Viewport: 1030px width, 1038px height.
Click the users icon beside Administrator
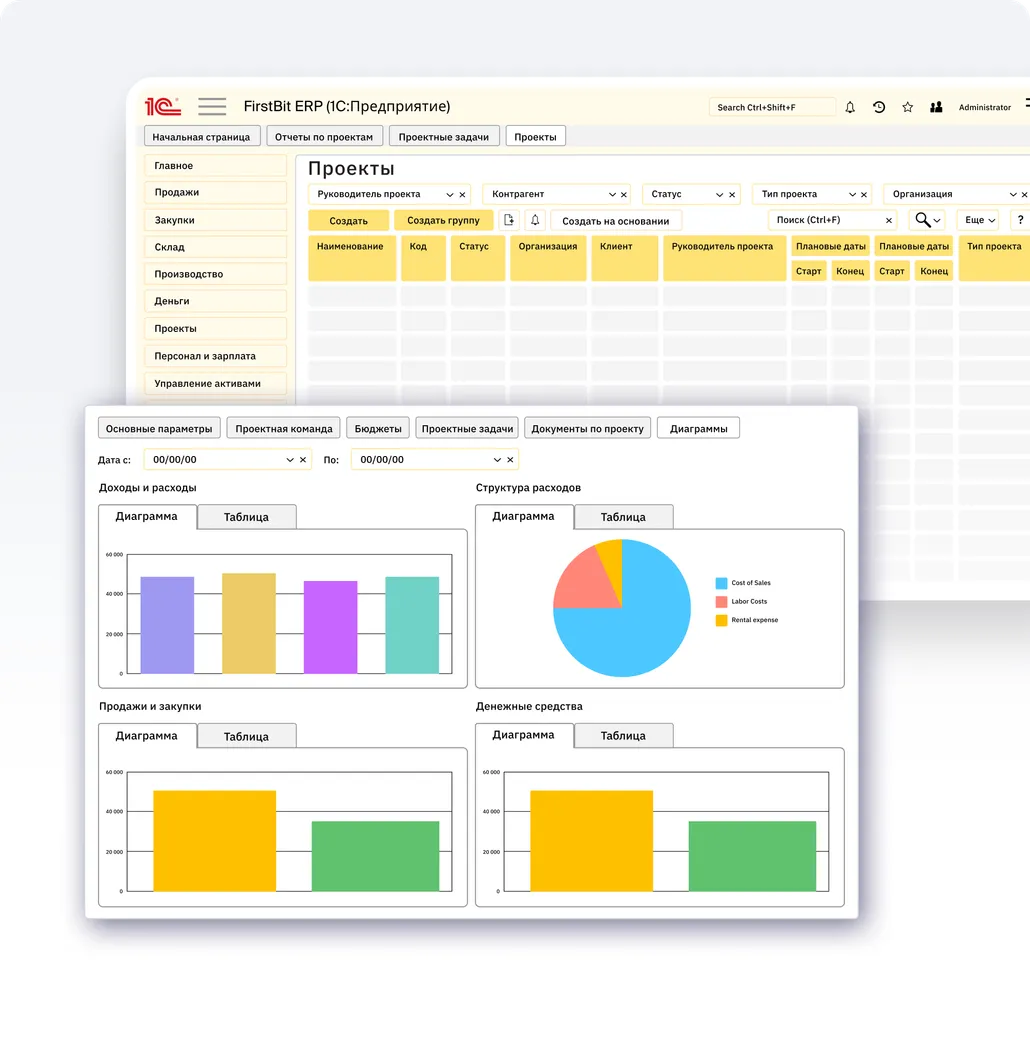[936, 107]
